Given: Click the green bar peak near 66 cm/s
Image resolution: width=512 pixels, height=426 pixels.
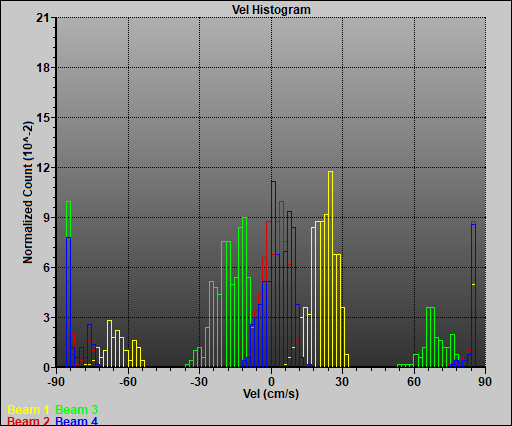Looking at the screenshot, I should [430, 337].
